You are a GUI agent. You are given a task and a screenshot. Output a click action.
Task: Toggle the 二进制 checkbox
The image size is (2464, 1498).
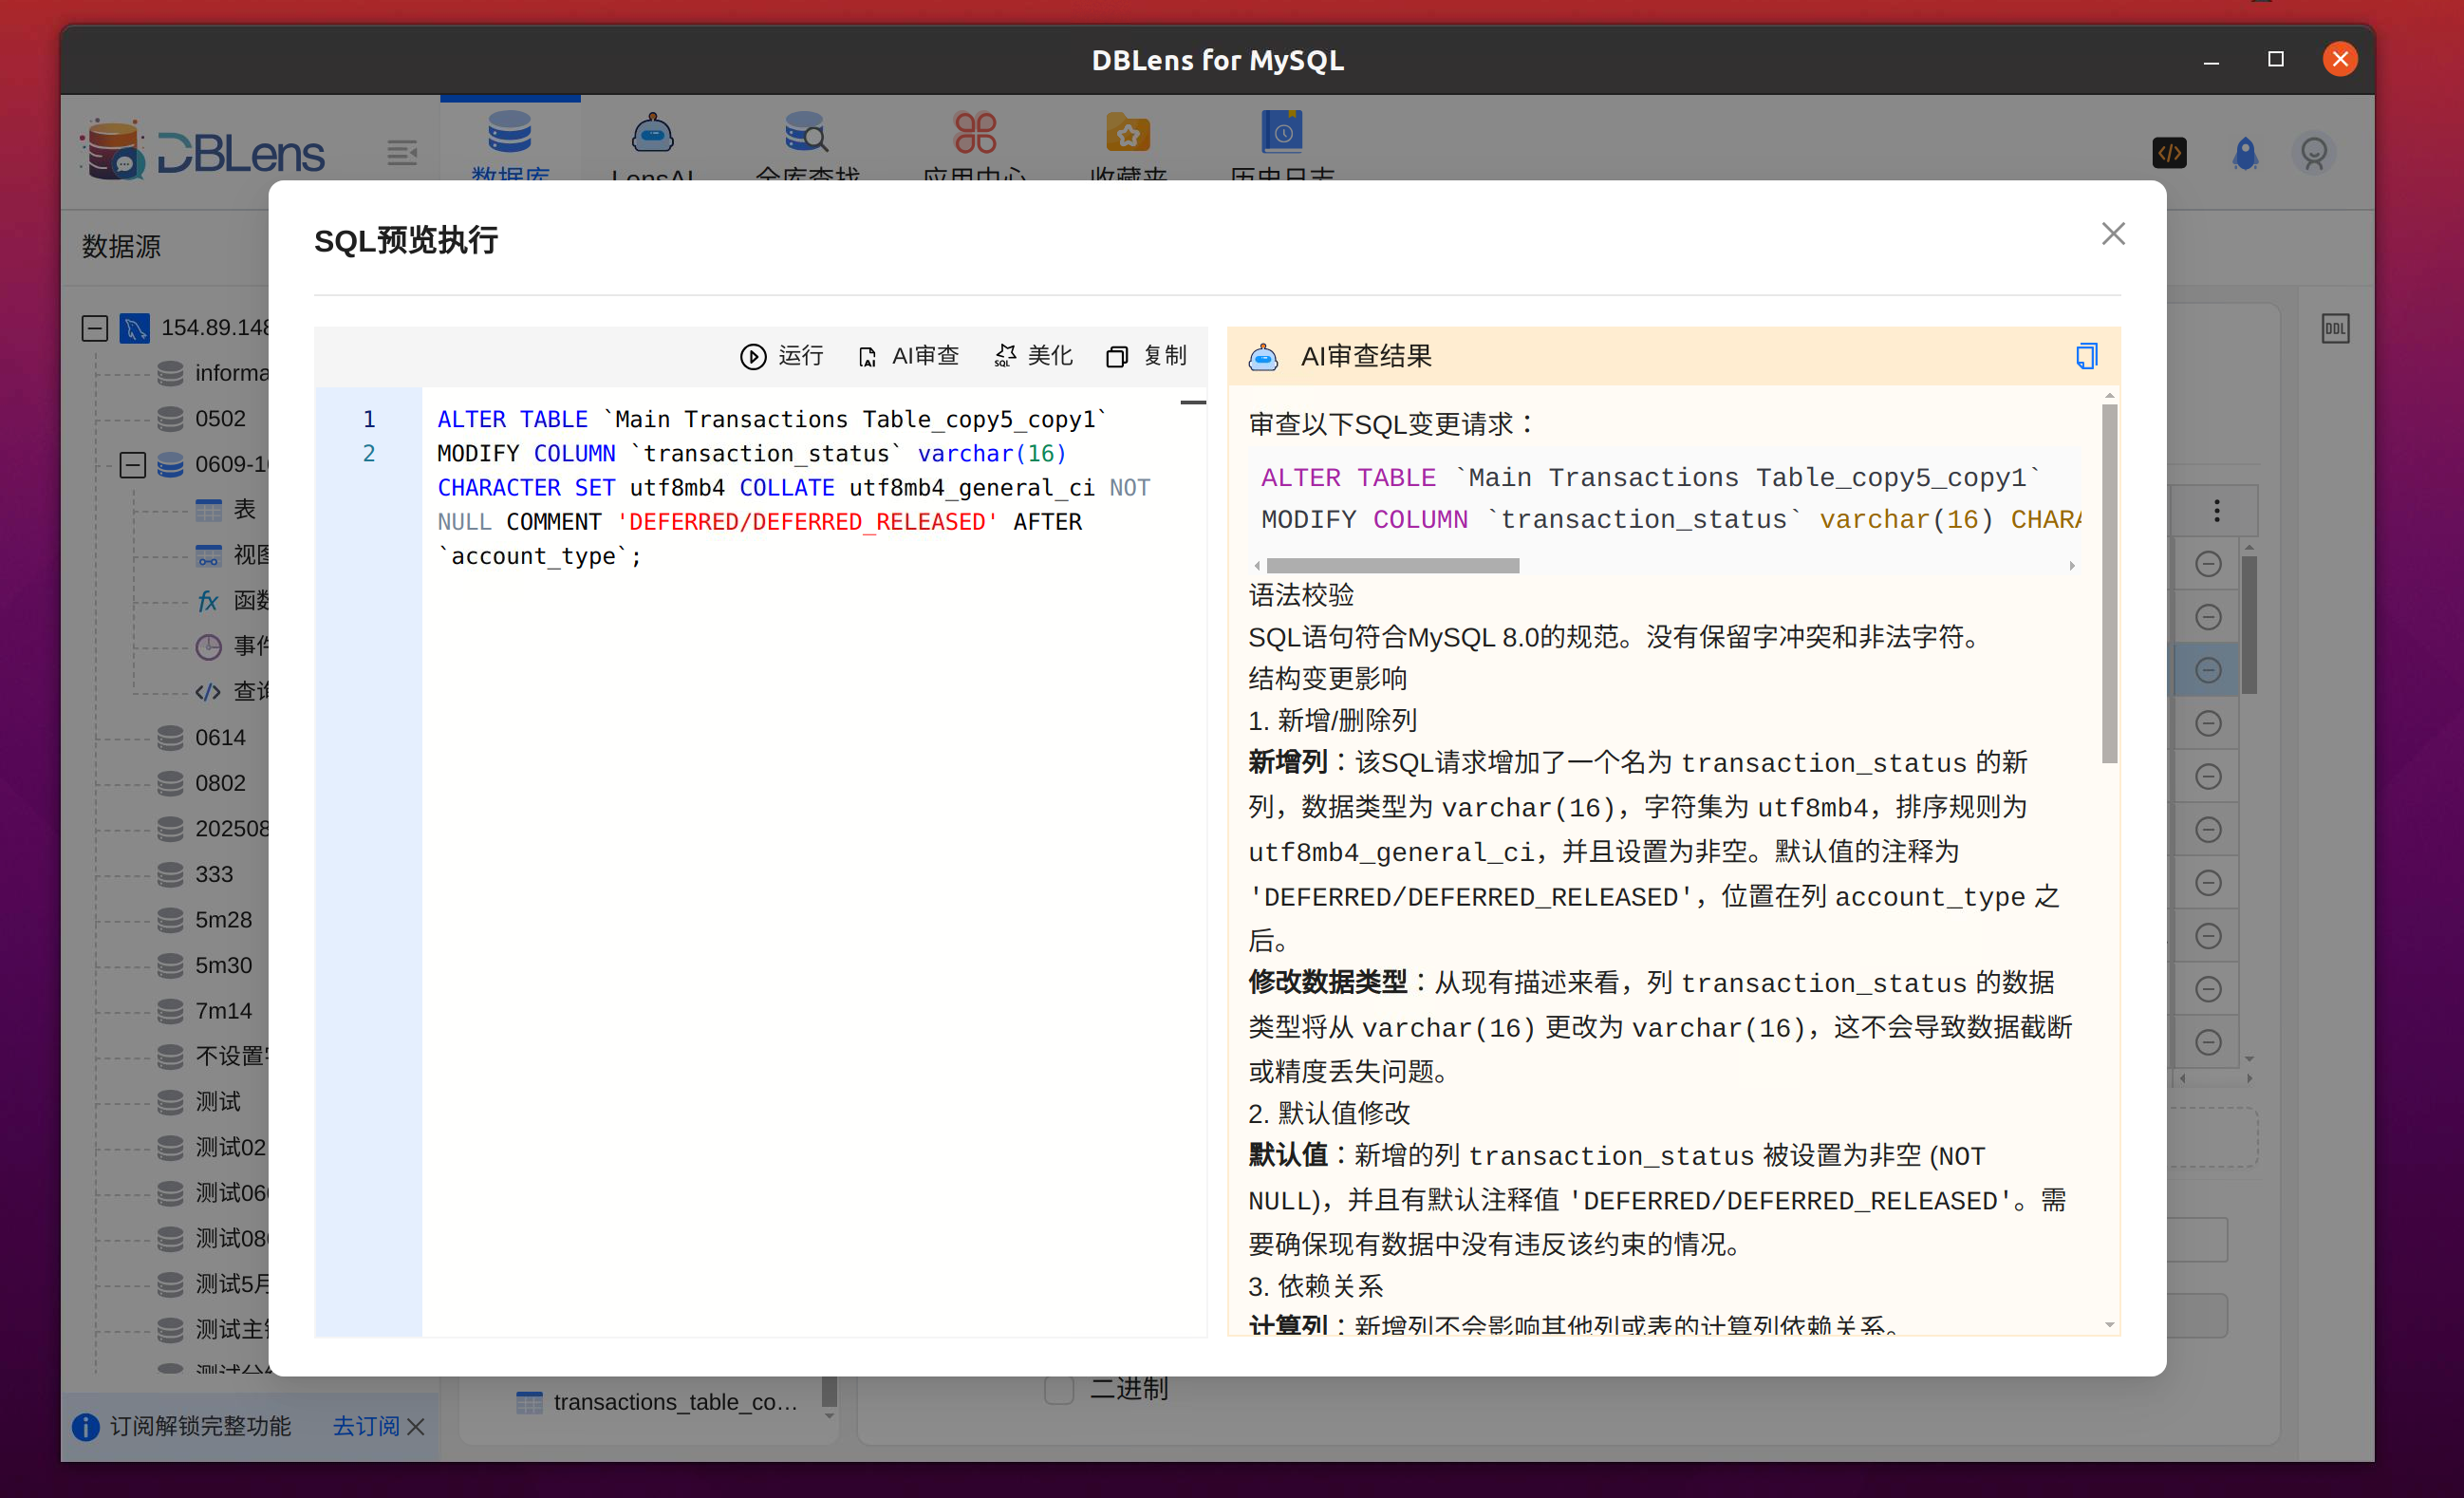(x=1058, y=1389)
